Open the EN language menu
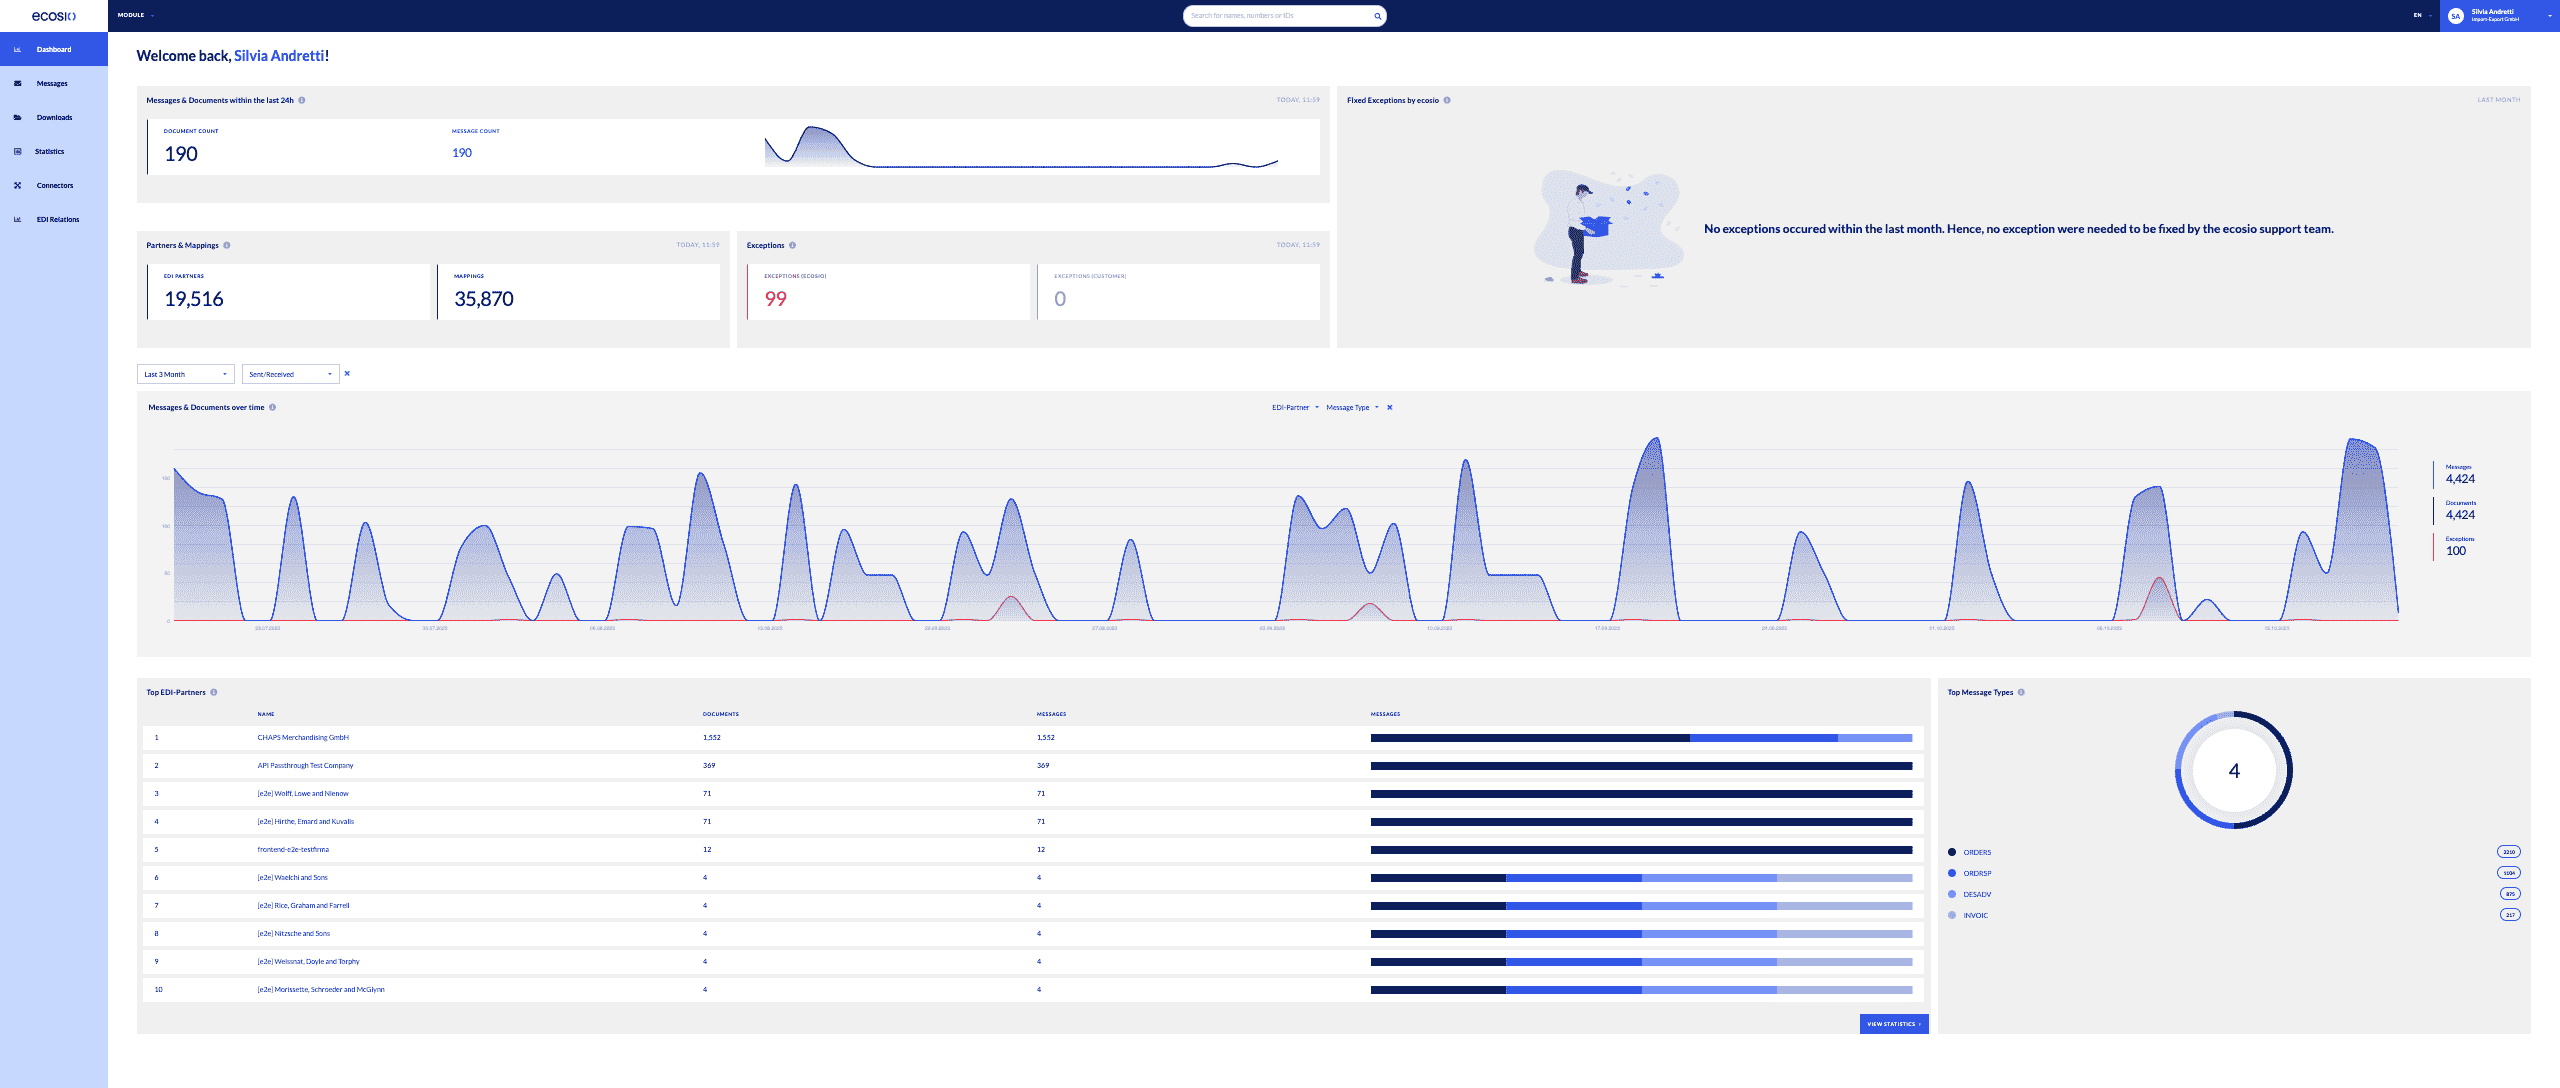 tap(2417, 15)
